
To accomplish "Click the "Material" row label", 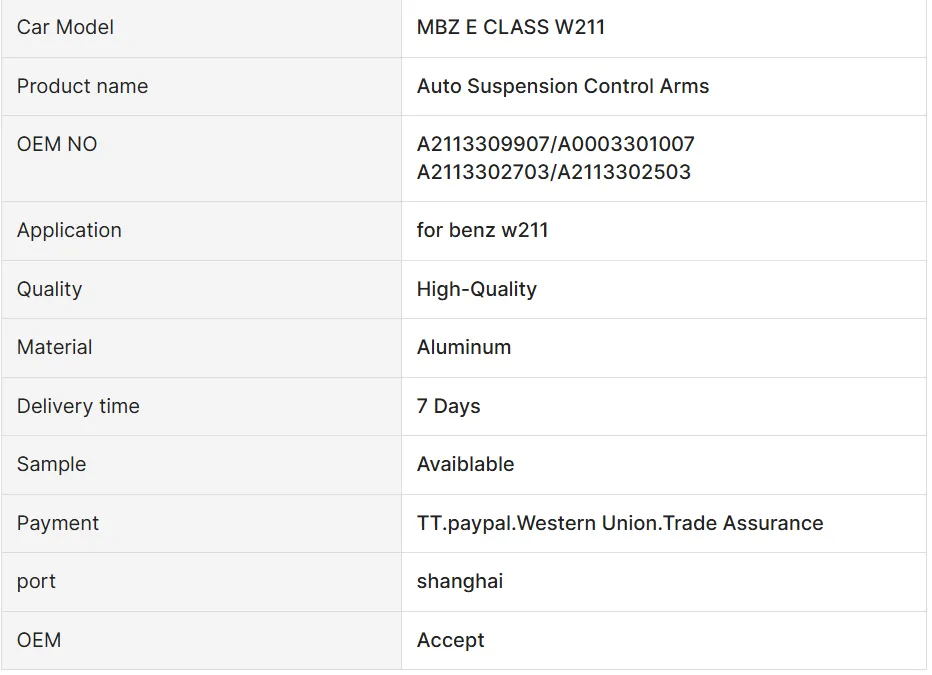I will tap(54, 347).
